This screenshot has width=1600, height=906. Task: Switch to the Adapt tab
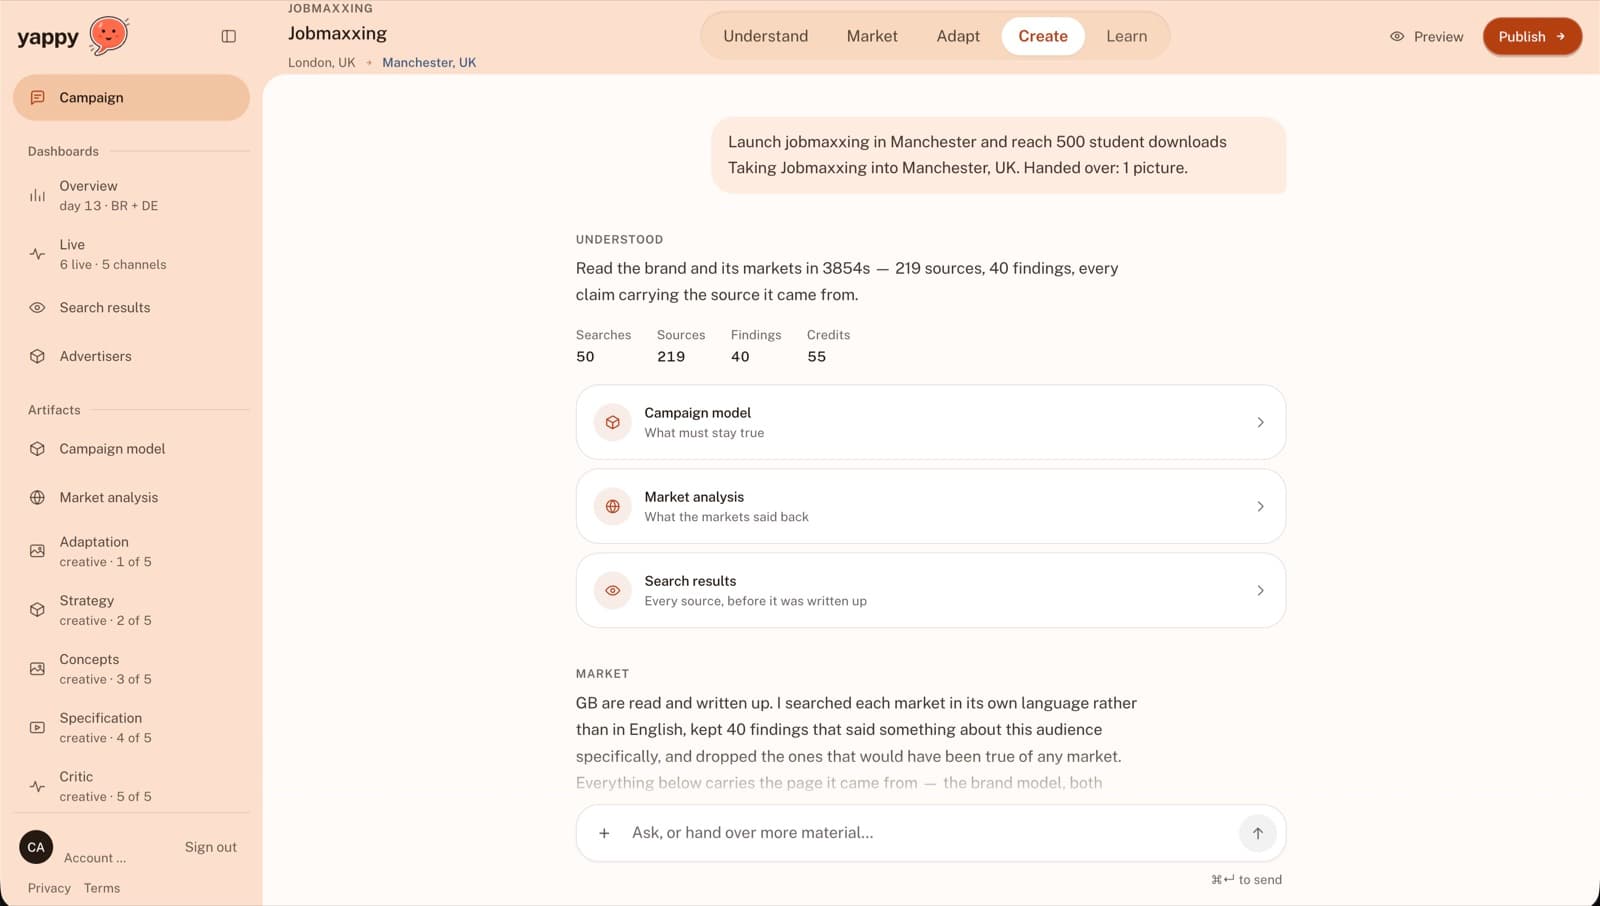click(958, 36)
